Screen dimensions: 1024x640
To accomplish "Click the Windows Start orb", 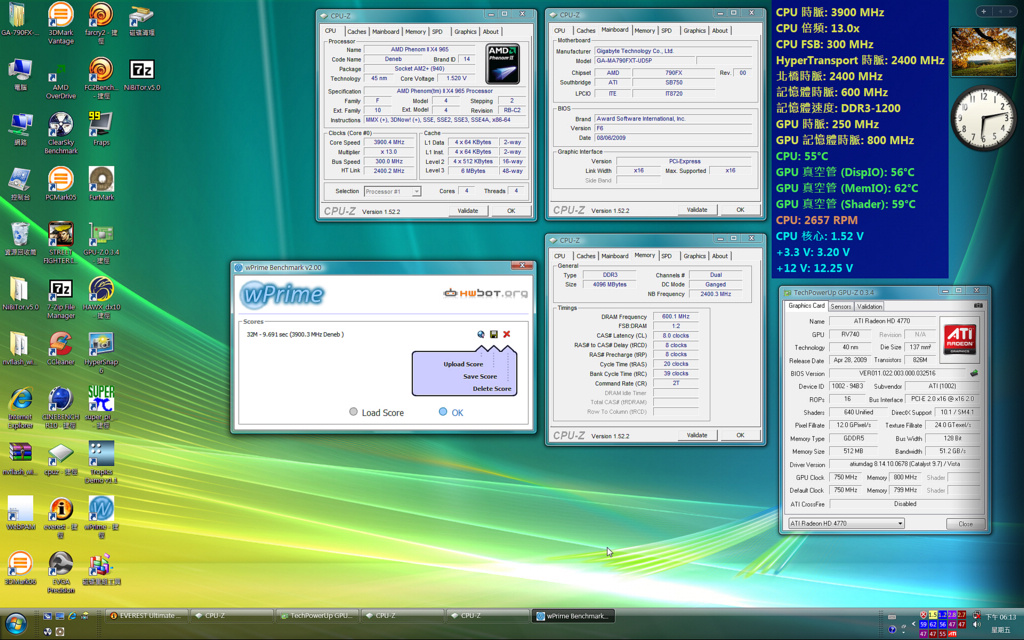I will [x=16, y=624].
